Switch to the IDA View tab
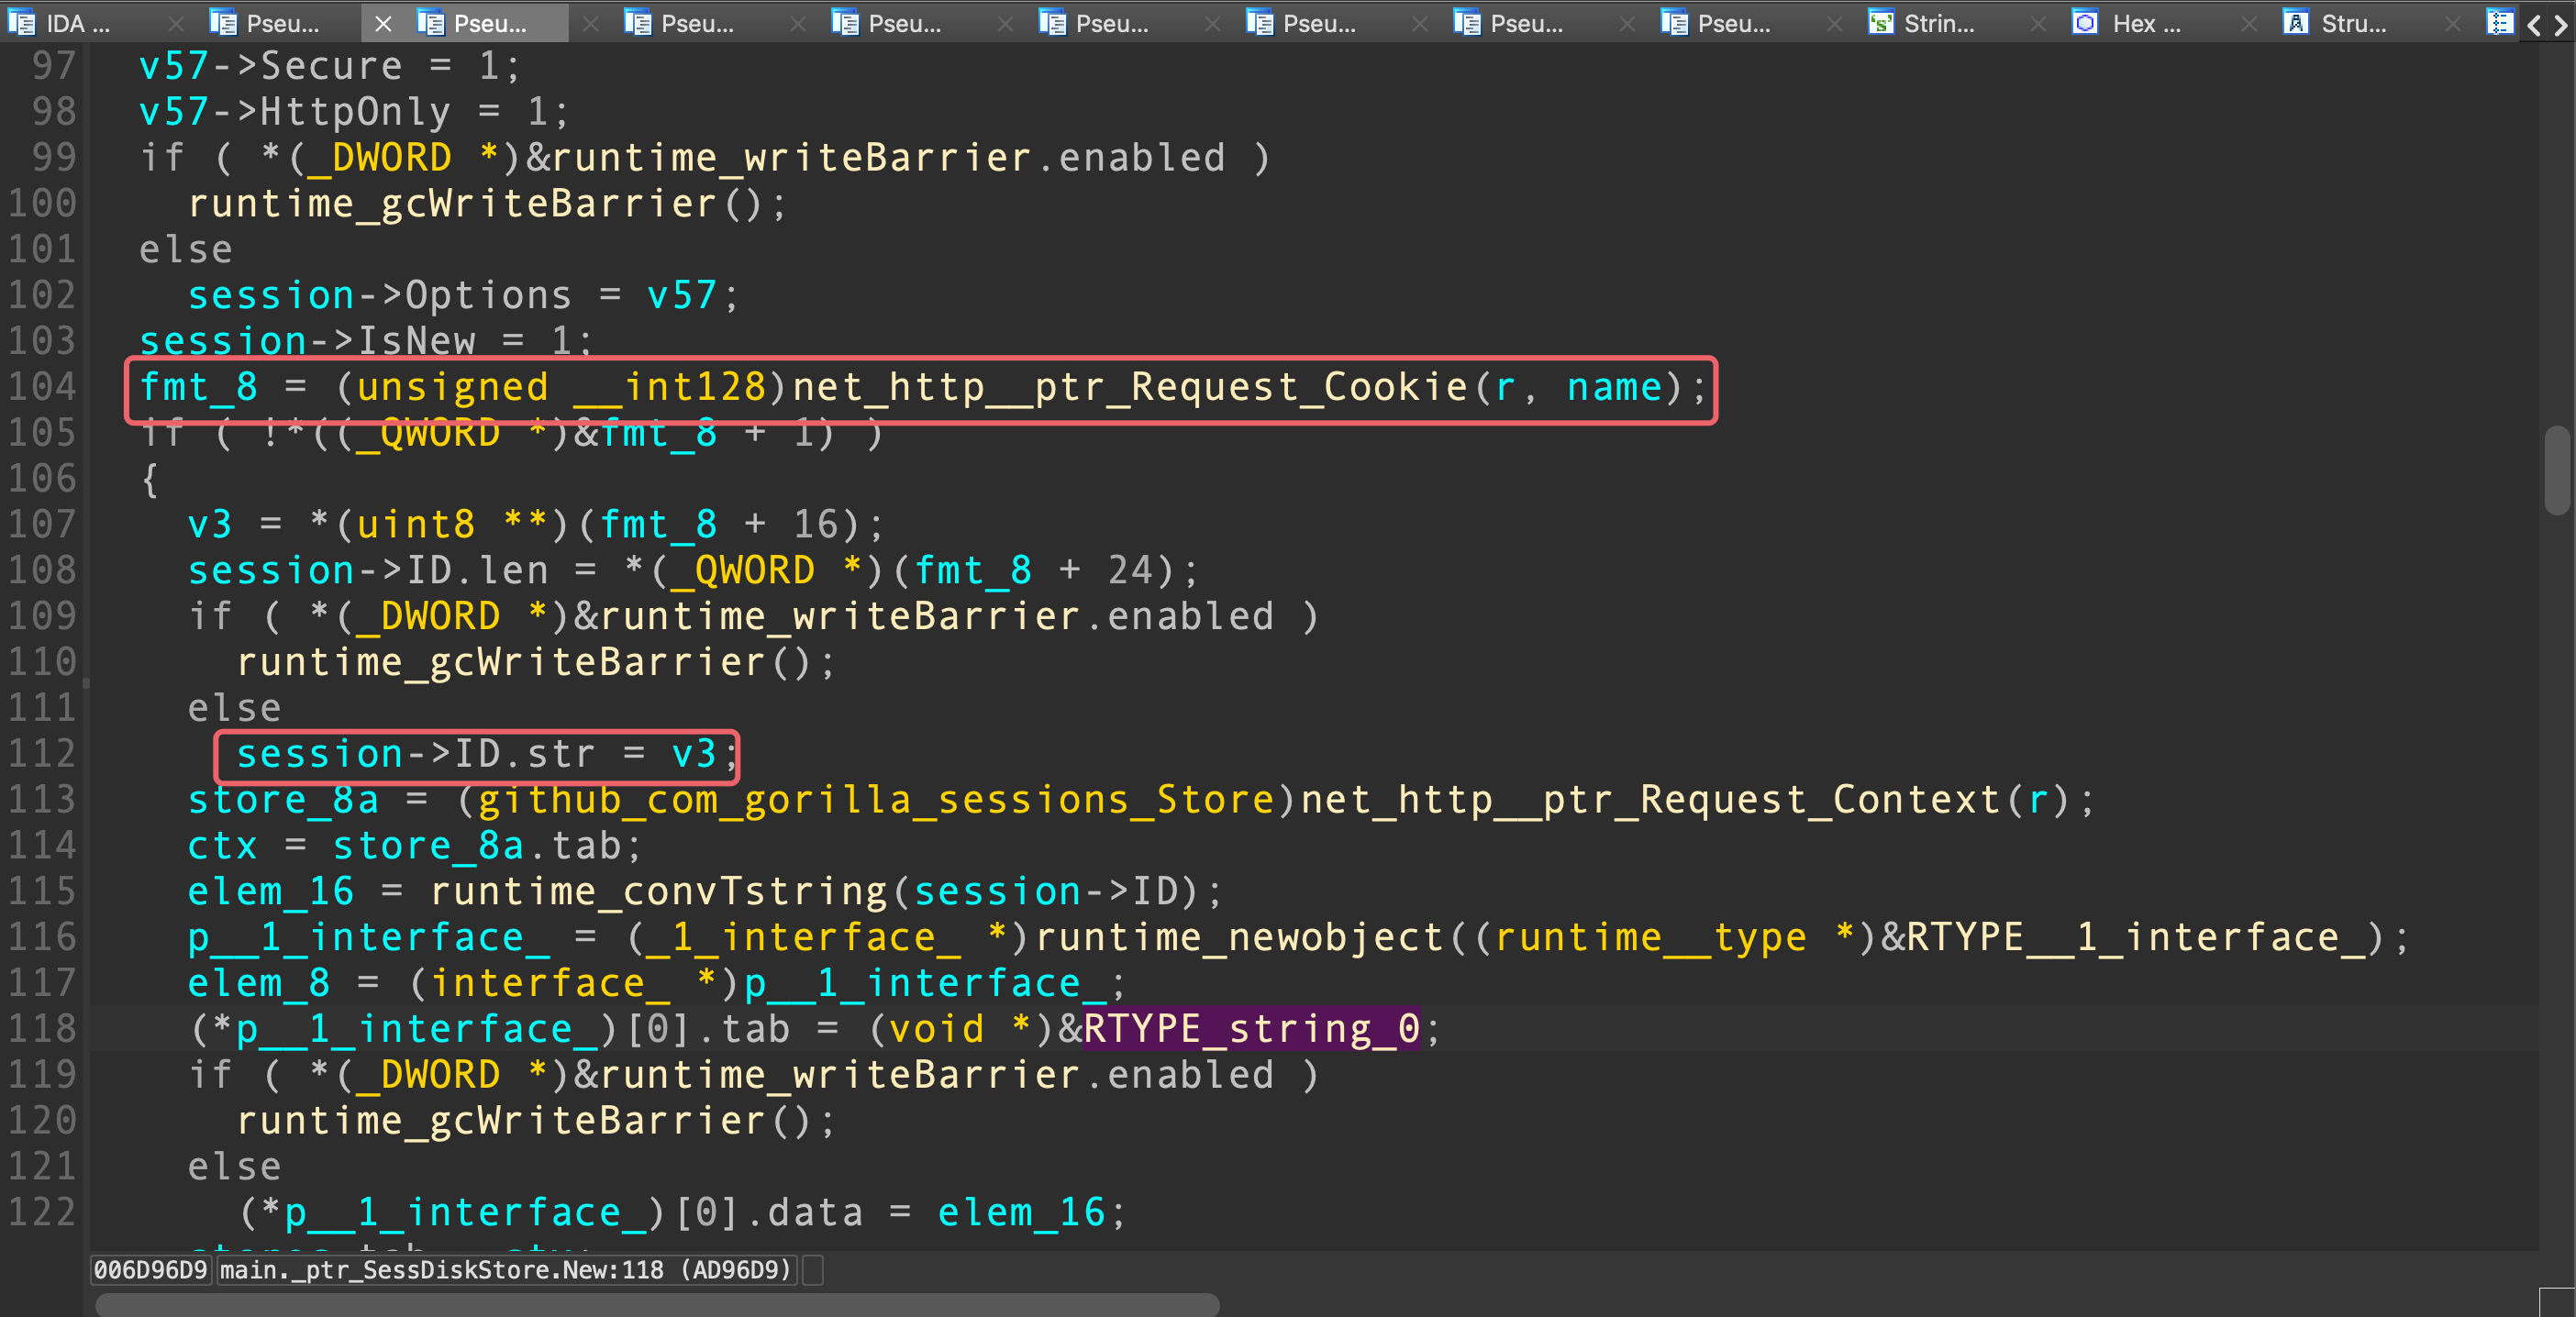The width and height of the screenshot is (2576, 1317). pyautogui.click(x=78, y=23)
